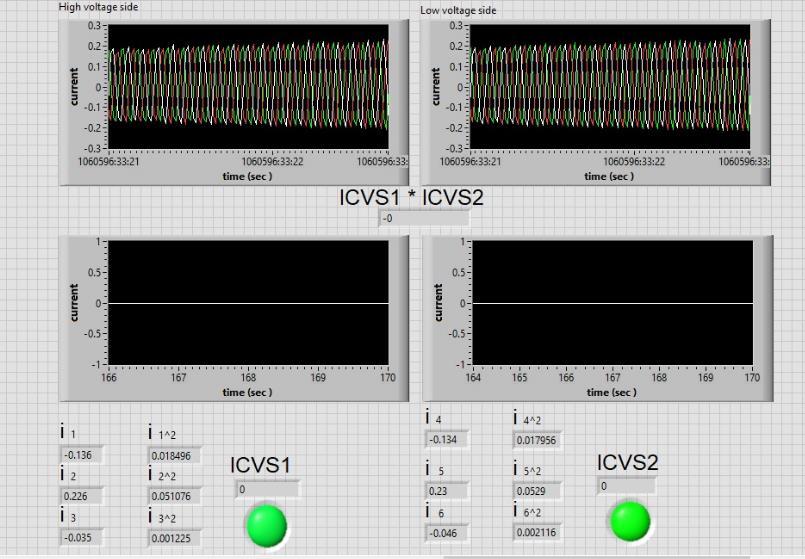Click the 'current' y-axis label of Low voltage graph
The height and width of the screenshot is (559, 805).
click(x=436, y=87)
